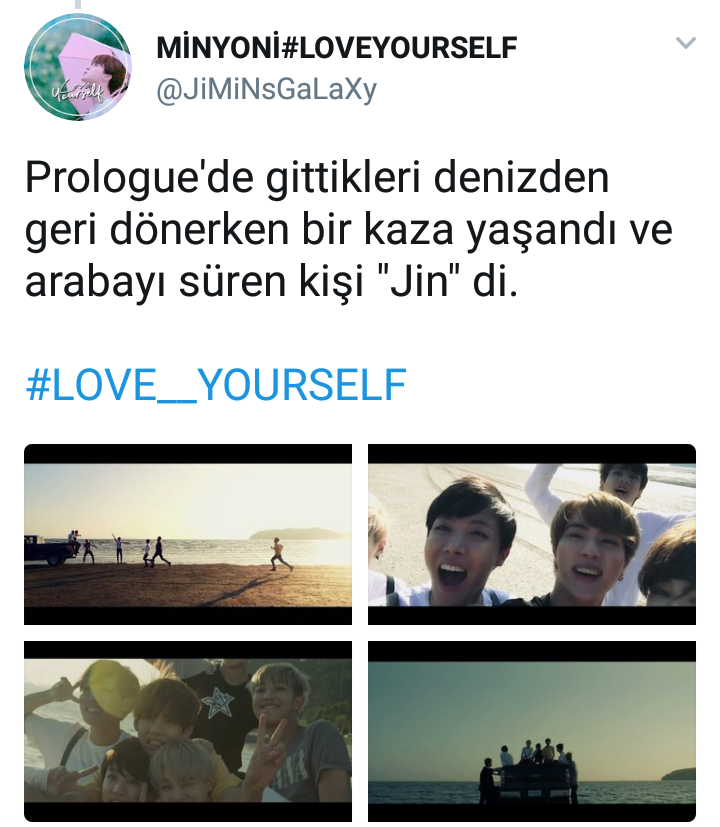720x827 pixels.
Task: Open the MİNYONİ#LOVEYOURSELF display name profile
Action: click(337, 48)
